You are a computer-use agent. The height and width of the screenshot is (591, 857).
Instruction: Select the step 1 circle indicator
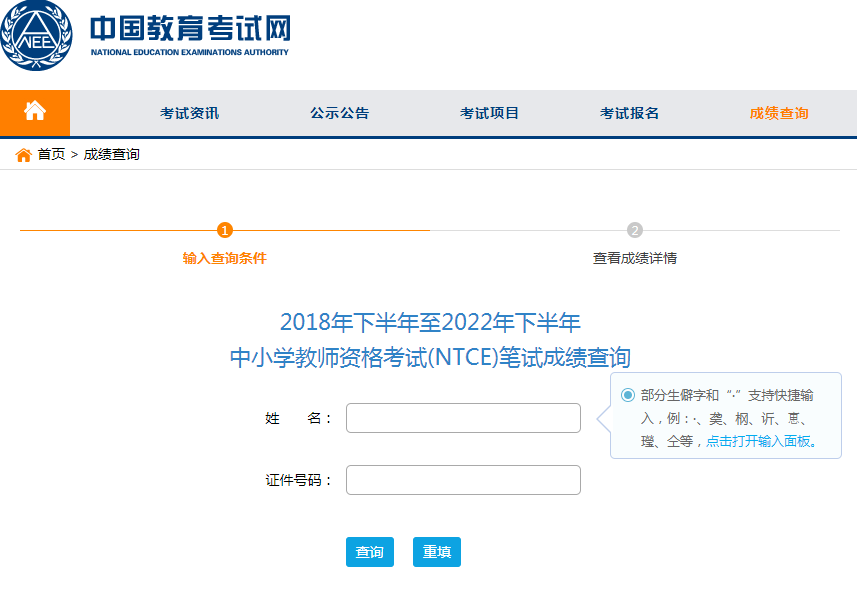(x=225, y=230)
